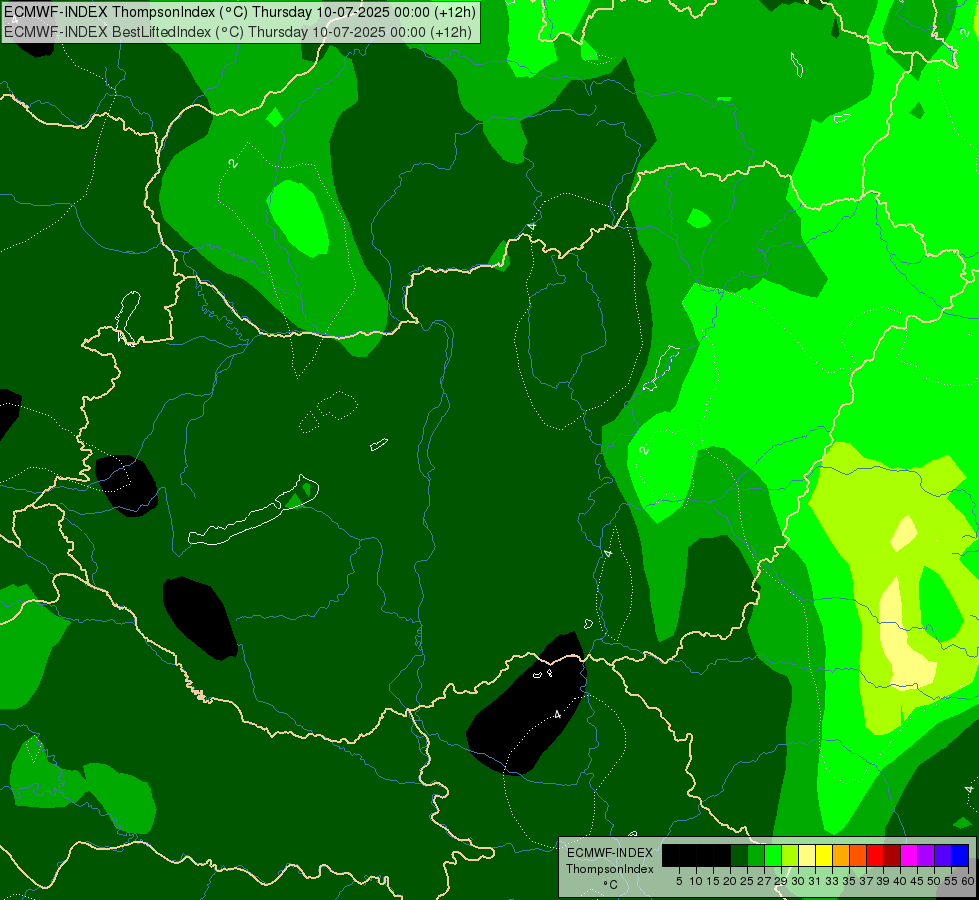Click the legend tick label 20
Image resolution: width=979 pixels, height=900 pixels.
coord(731,881)
